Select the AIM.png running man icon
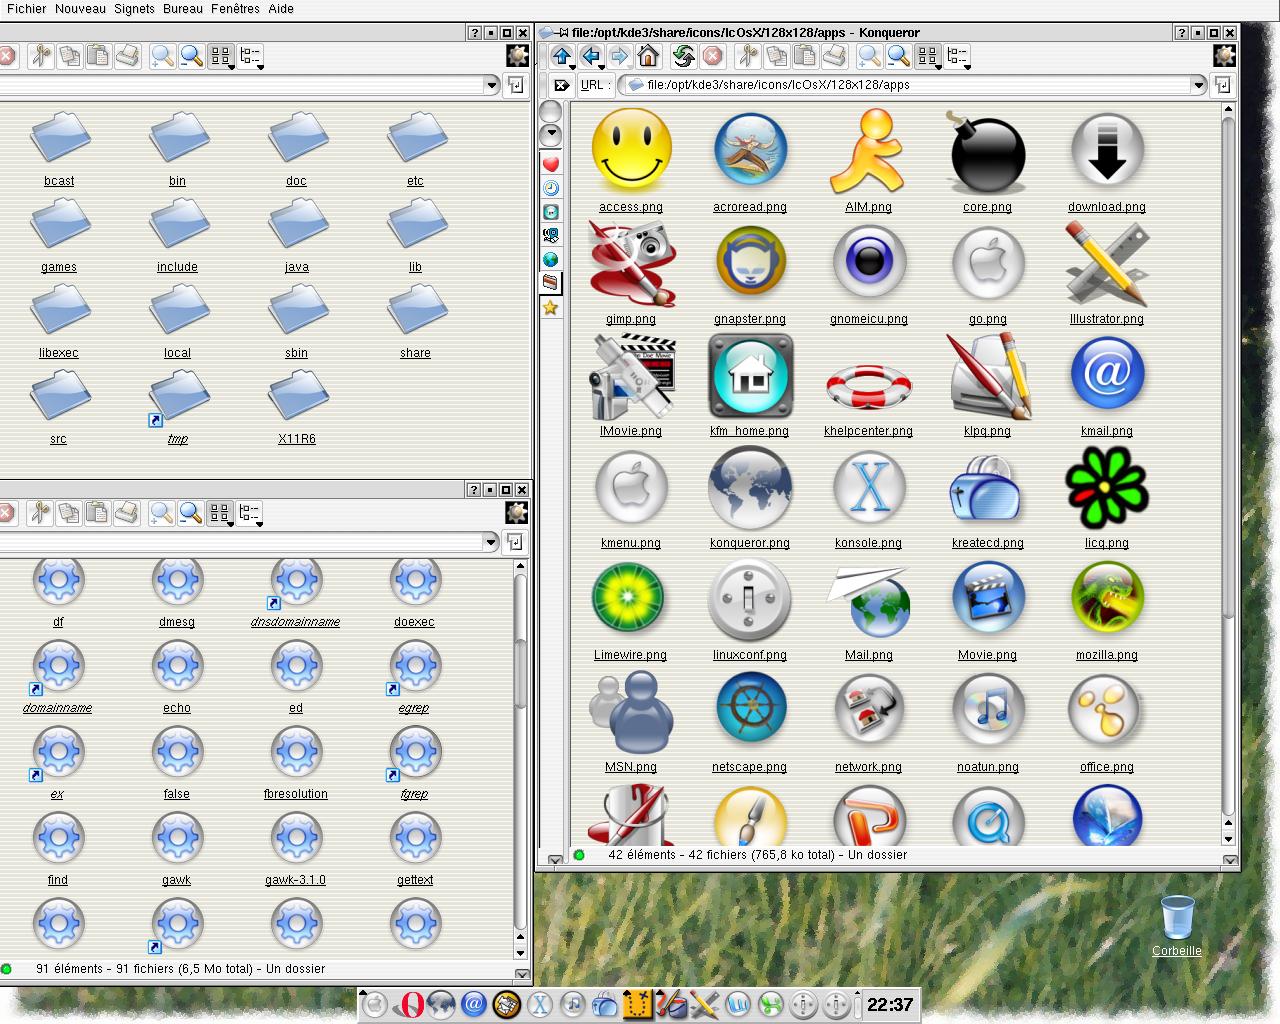The width and height of the screenshot is (1280, 1024). 868,151
